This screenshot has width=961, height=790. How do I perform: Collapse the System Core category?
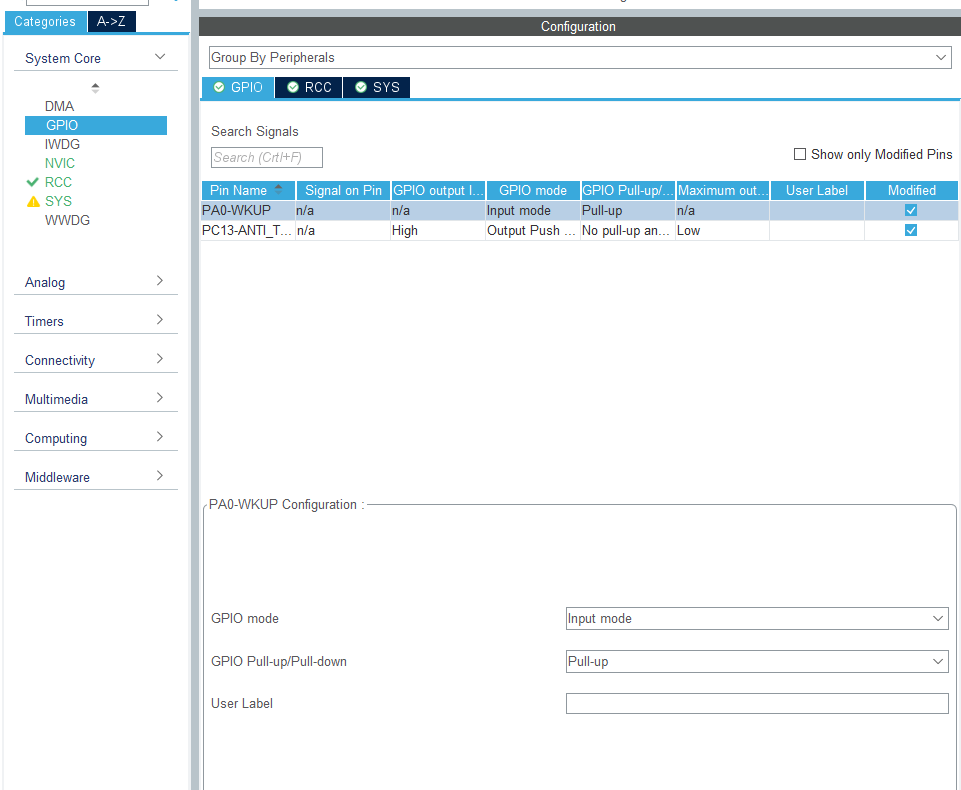(160, 57)
